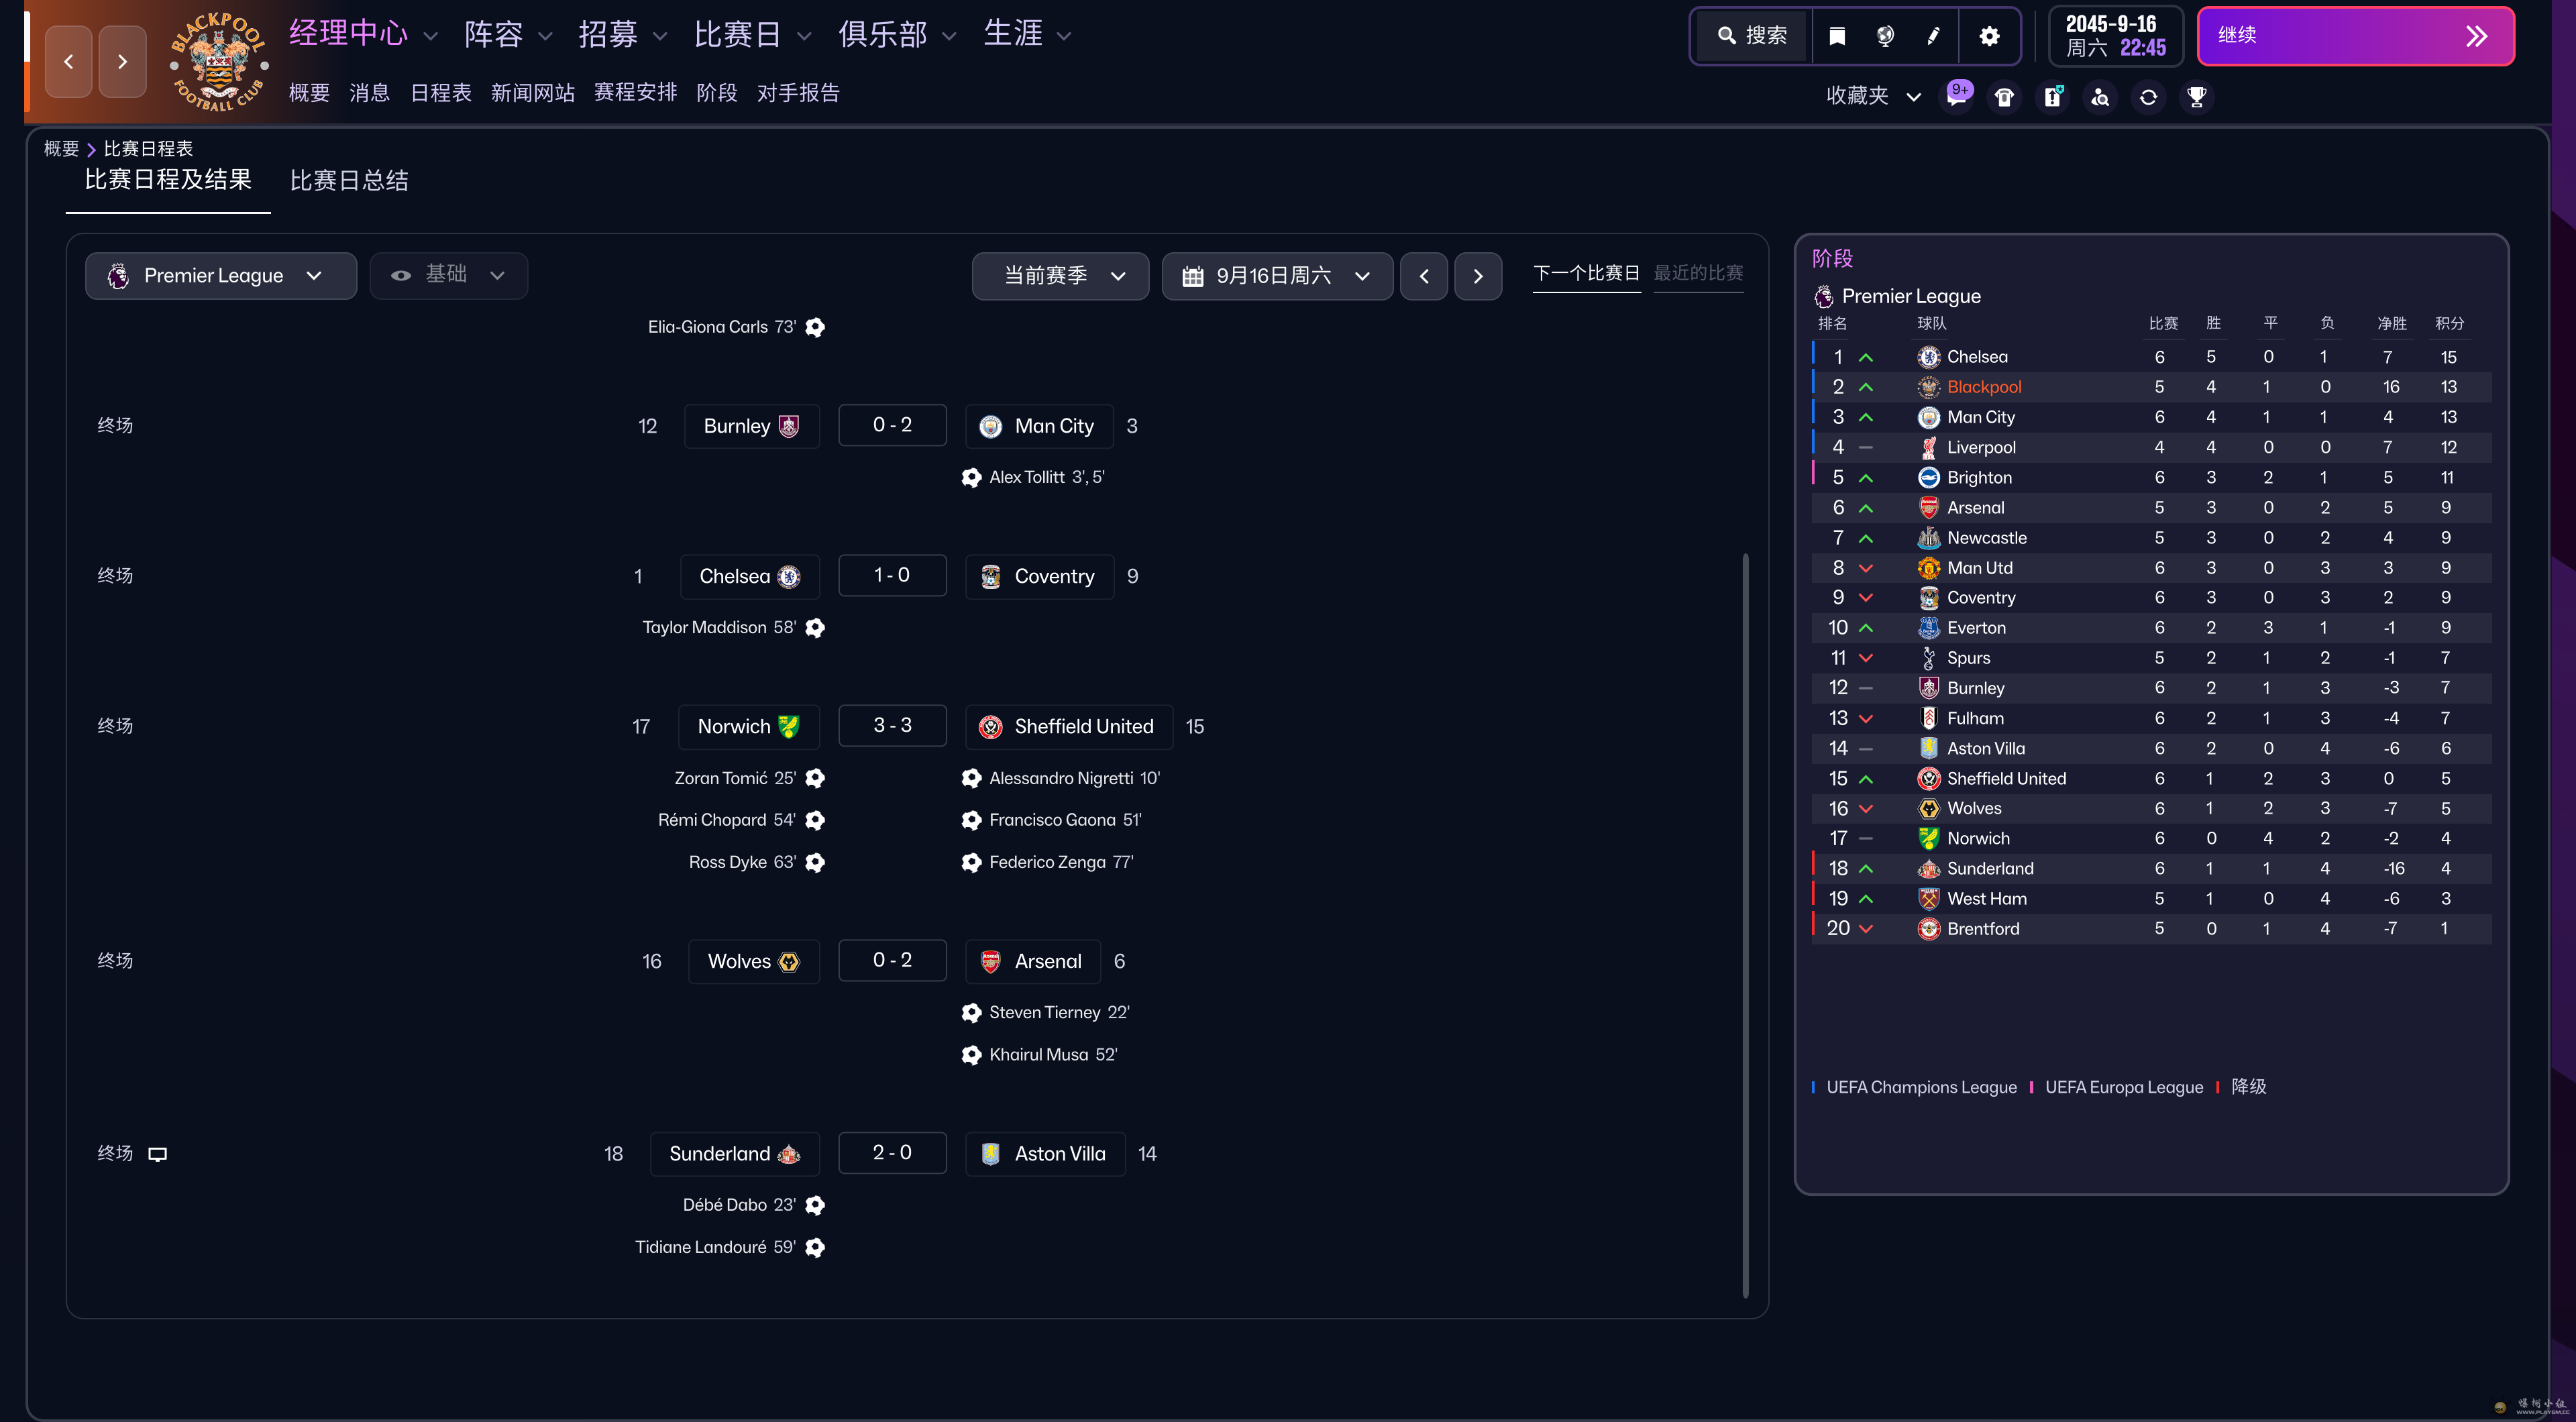Image resolution: width=2576 pixels, height=1422 pixels.
Task: Open the 基础 view dropdown
Action: coord(449,276)
